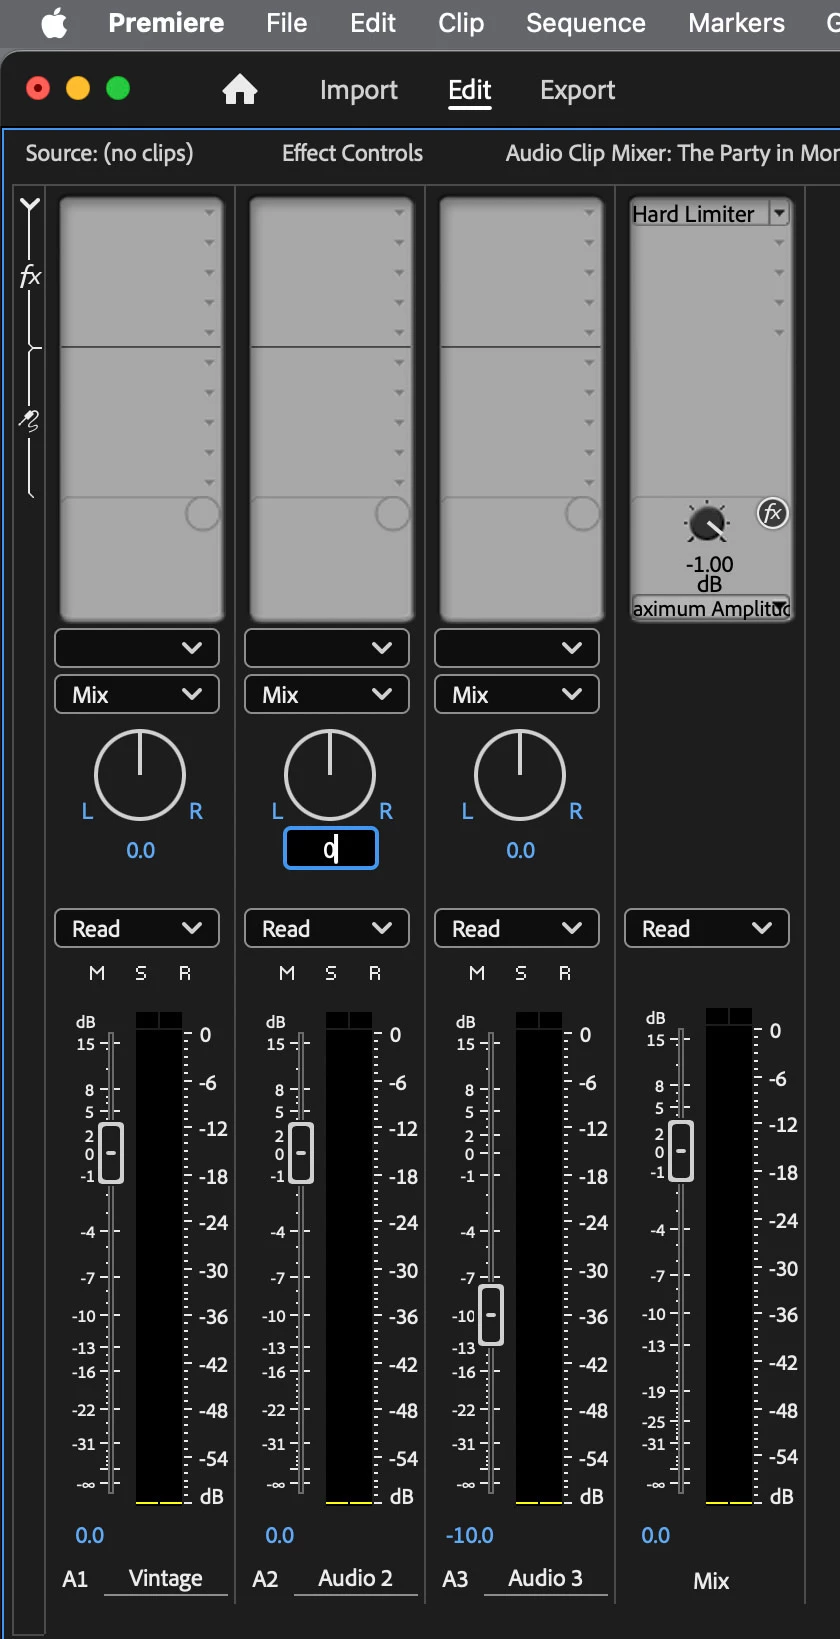The height and width of the screenshot is (1639, 840).
Task: Open Mix track Read automation dropdown
Action: pos(707,928)
